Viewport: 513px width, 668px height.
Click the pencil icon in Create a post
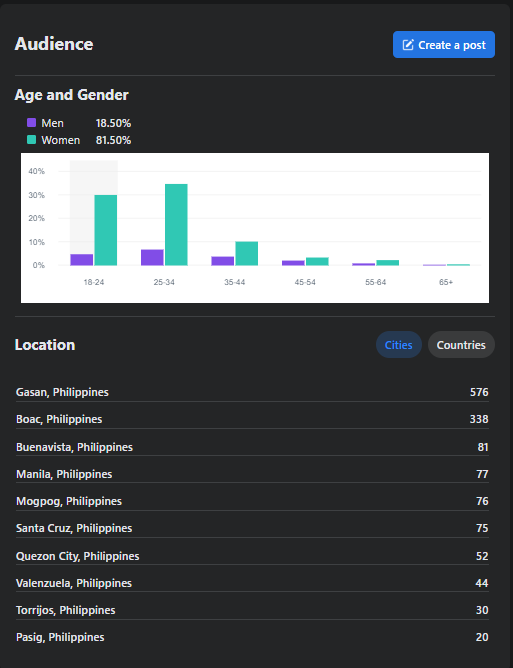point(408,45)
